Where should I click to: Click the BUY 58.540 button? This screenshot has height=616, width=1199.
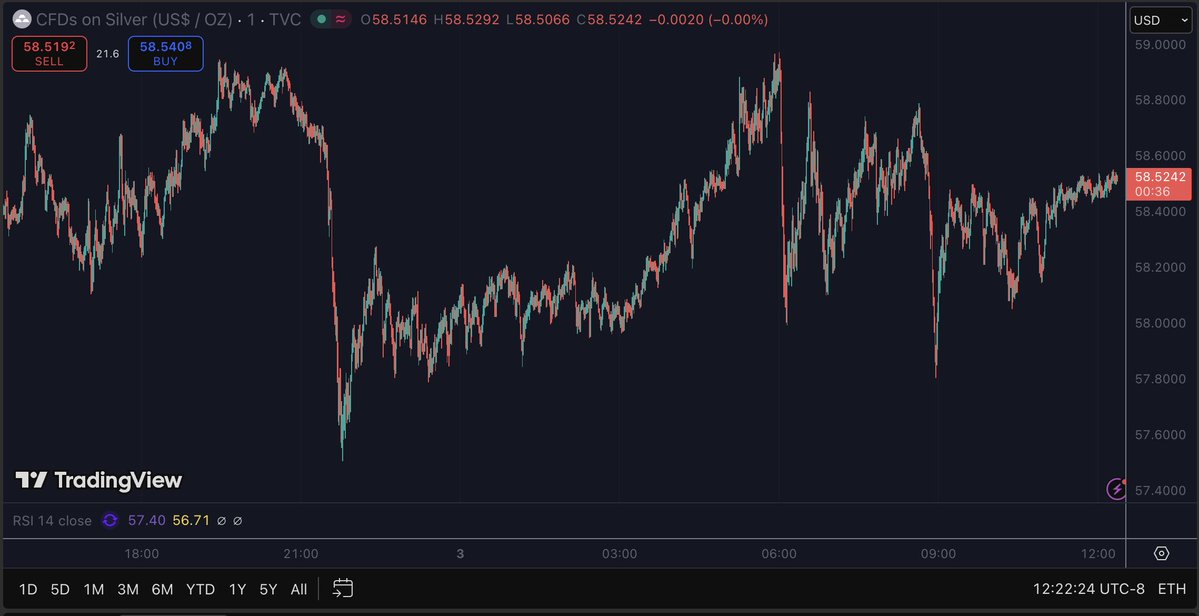(x=165, y=53)
